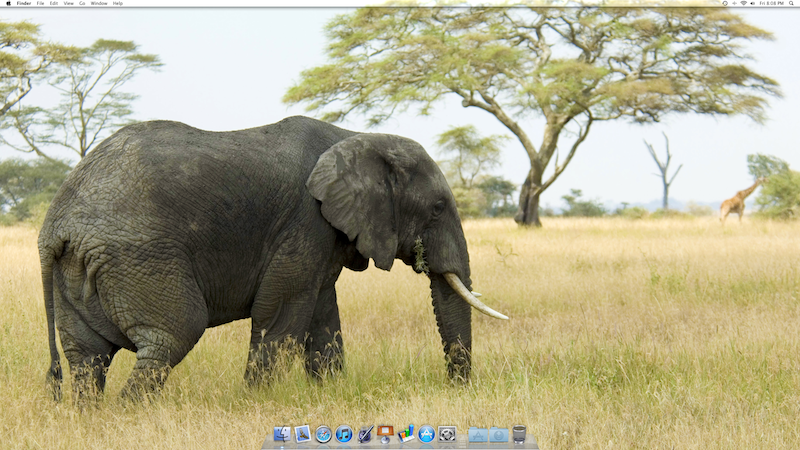800x450 pixels.
Task: Open the Downloads folder stack in Dock
Action: 499,435
